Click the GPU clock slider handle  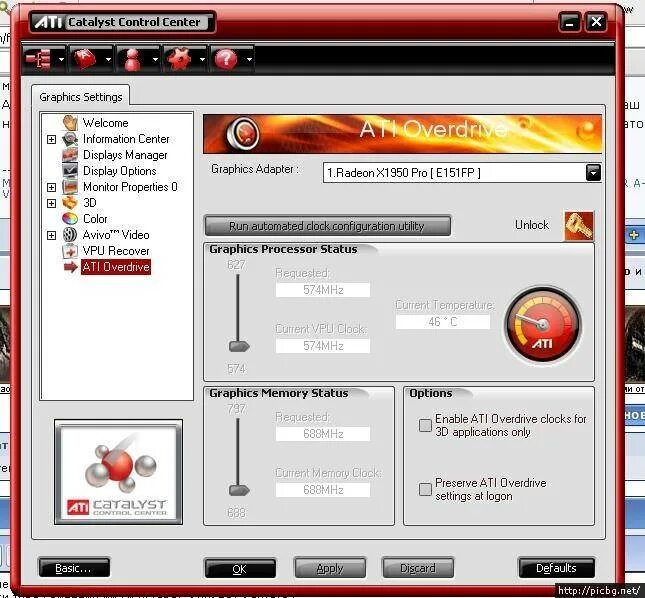239,346
